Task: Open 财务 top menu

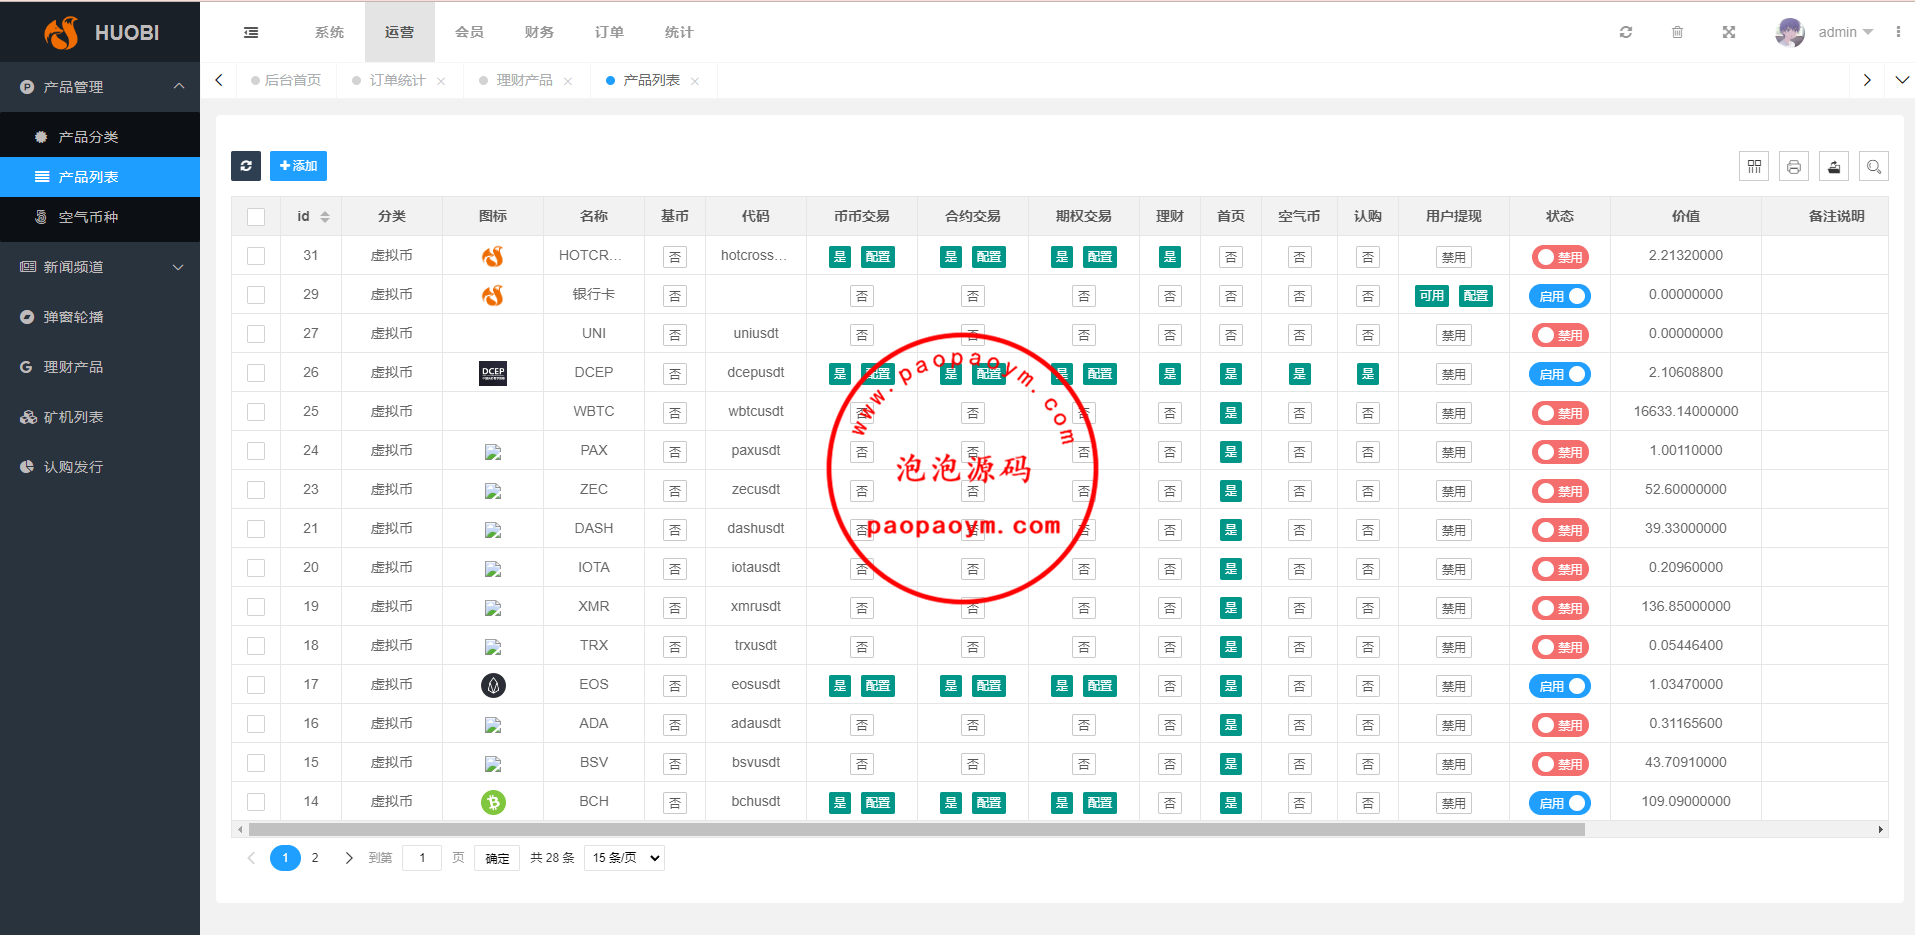Action: point(539,32)
